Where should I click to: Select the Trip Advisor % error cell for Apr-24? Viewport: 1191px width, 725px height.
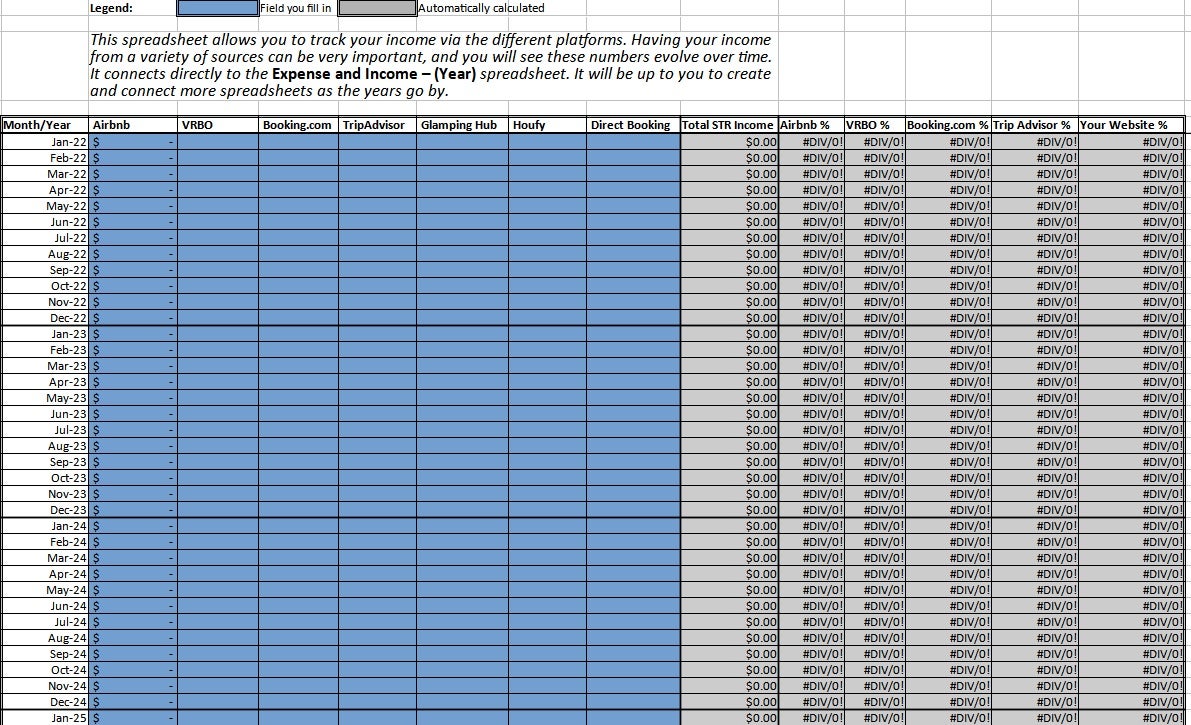(x=1035, y=574)
